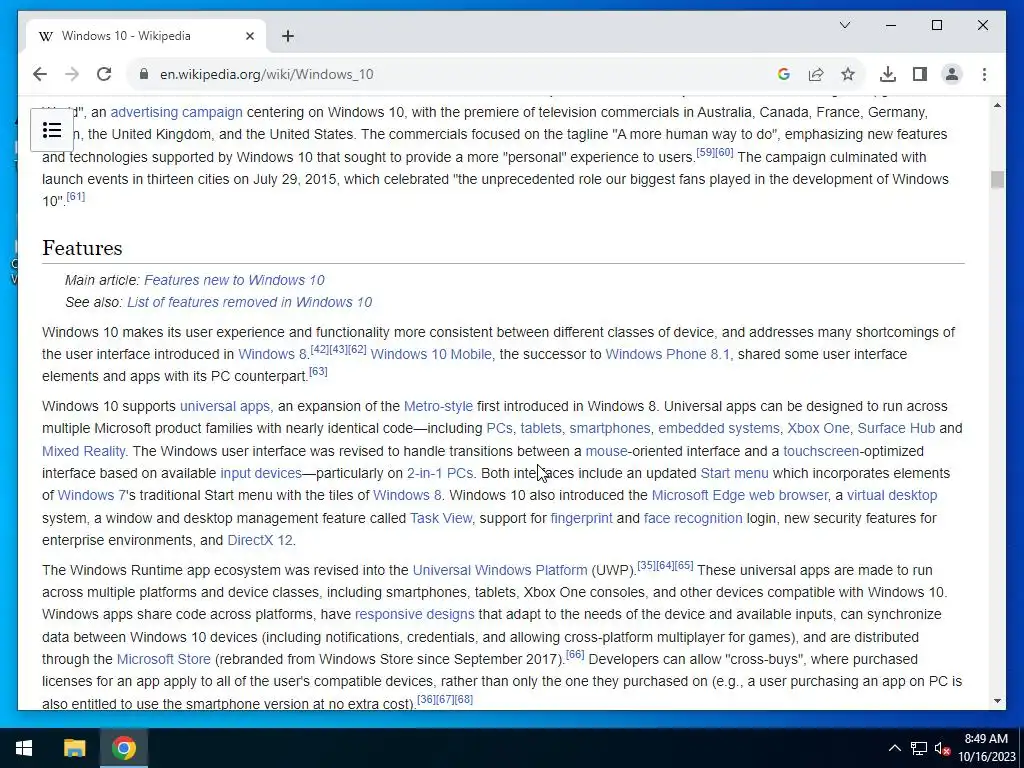Toggle Chrome side panel

click(920, 74)
